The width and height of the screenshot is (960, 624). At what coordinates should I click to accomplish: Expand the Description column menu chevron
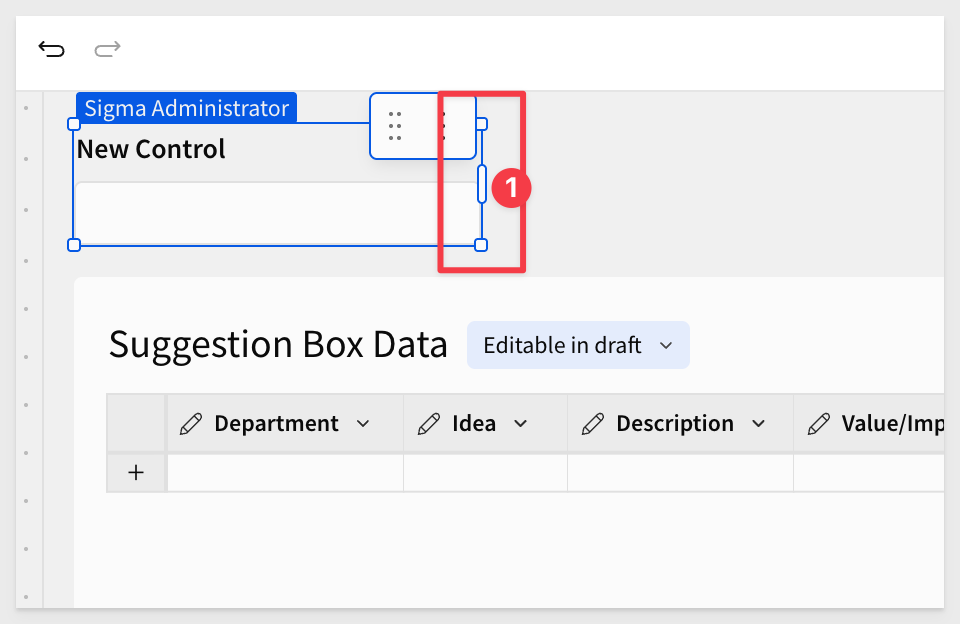(759, 424)
